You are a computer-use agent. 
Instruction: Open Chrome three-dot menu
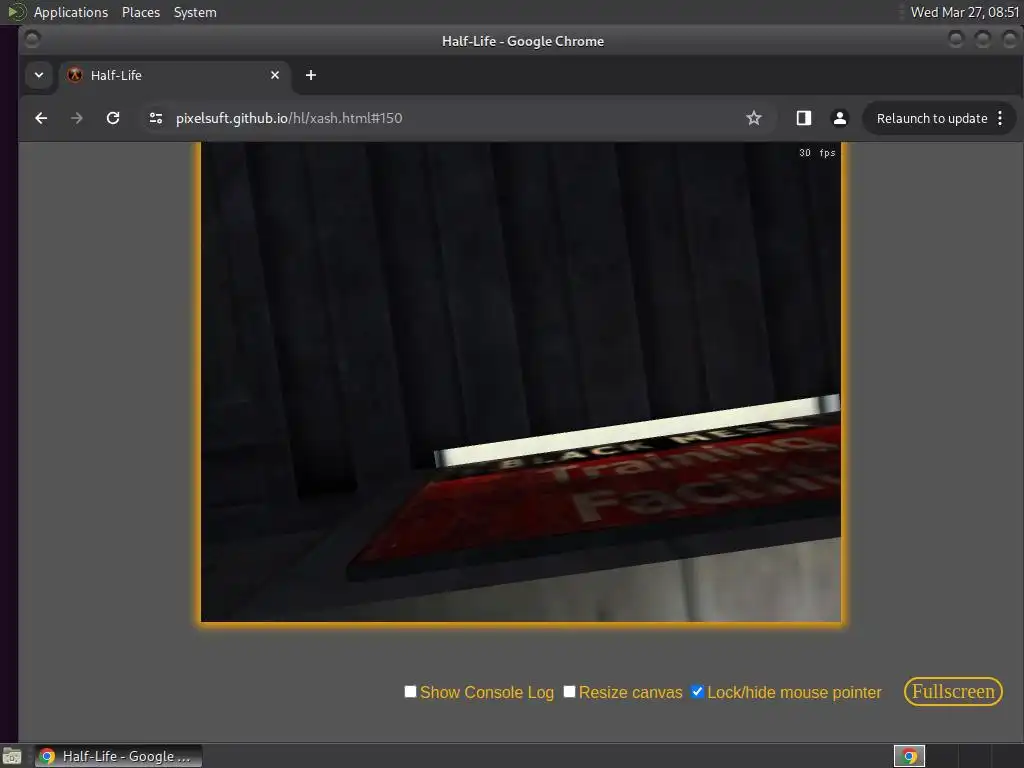click(x=1000, y=118)
